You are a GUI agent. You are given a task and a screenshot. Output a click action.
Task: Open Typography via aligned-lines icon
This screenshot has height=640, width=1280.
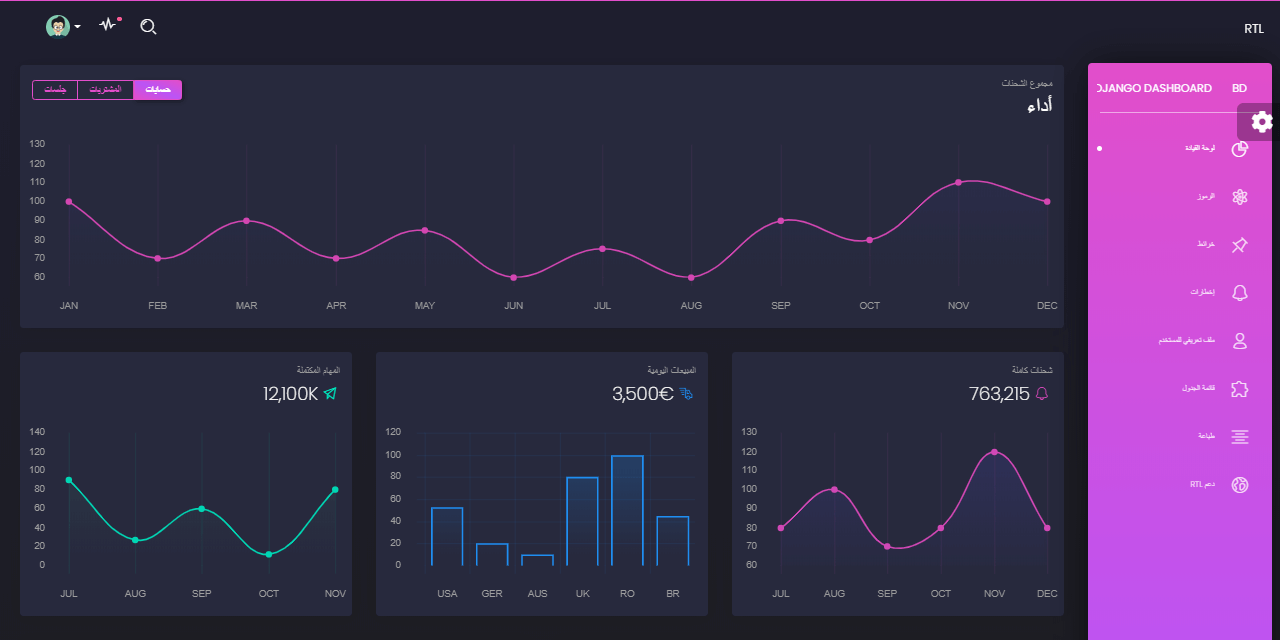click(1240, 437)
